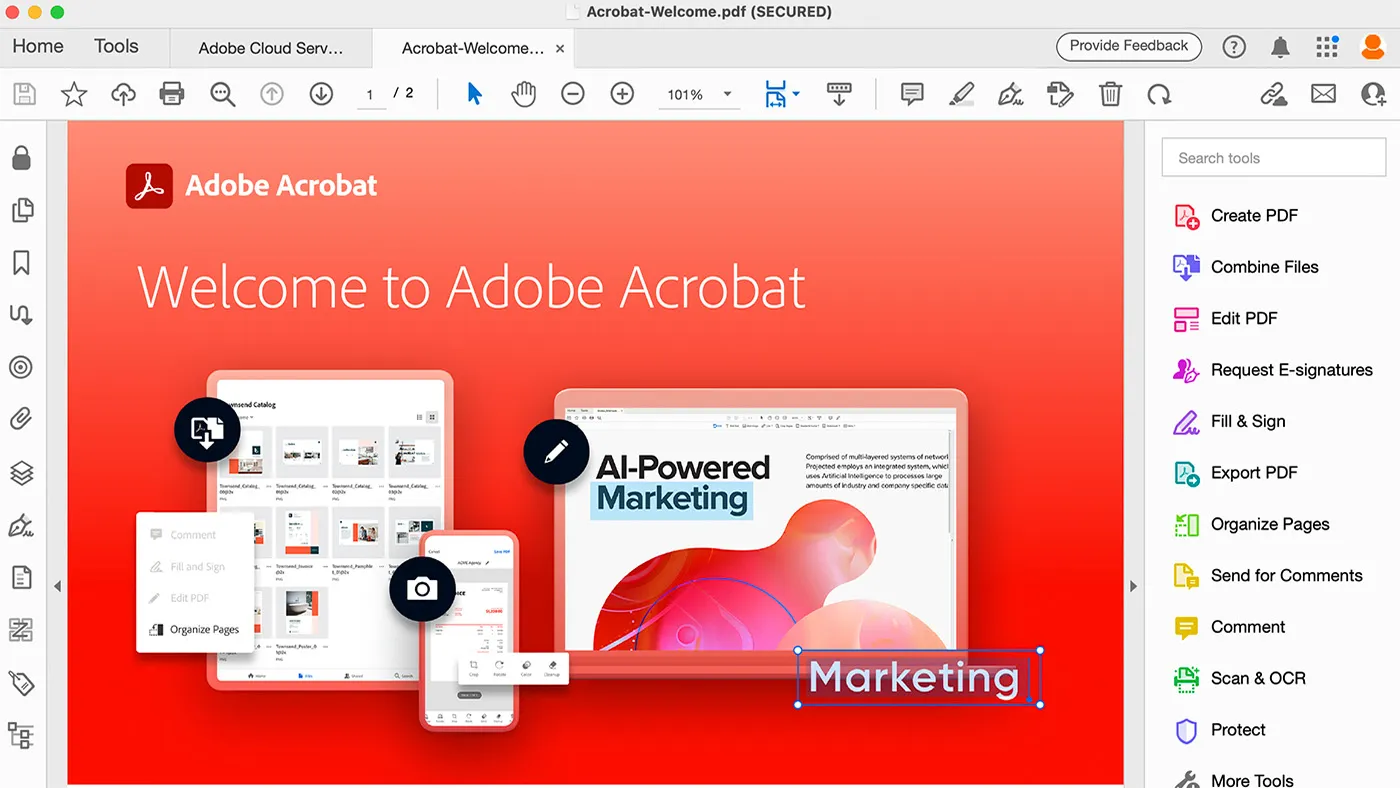Open the Attachments panel

click(22, 419)
